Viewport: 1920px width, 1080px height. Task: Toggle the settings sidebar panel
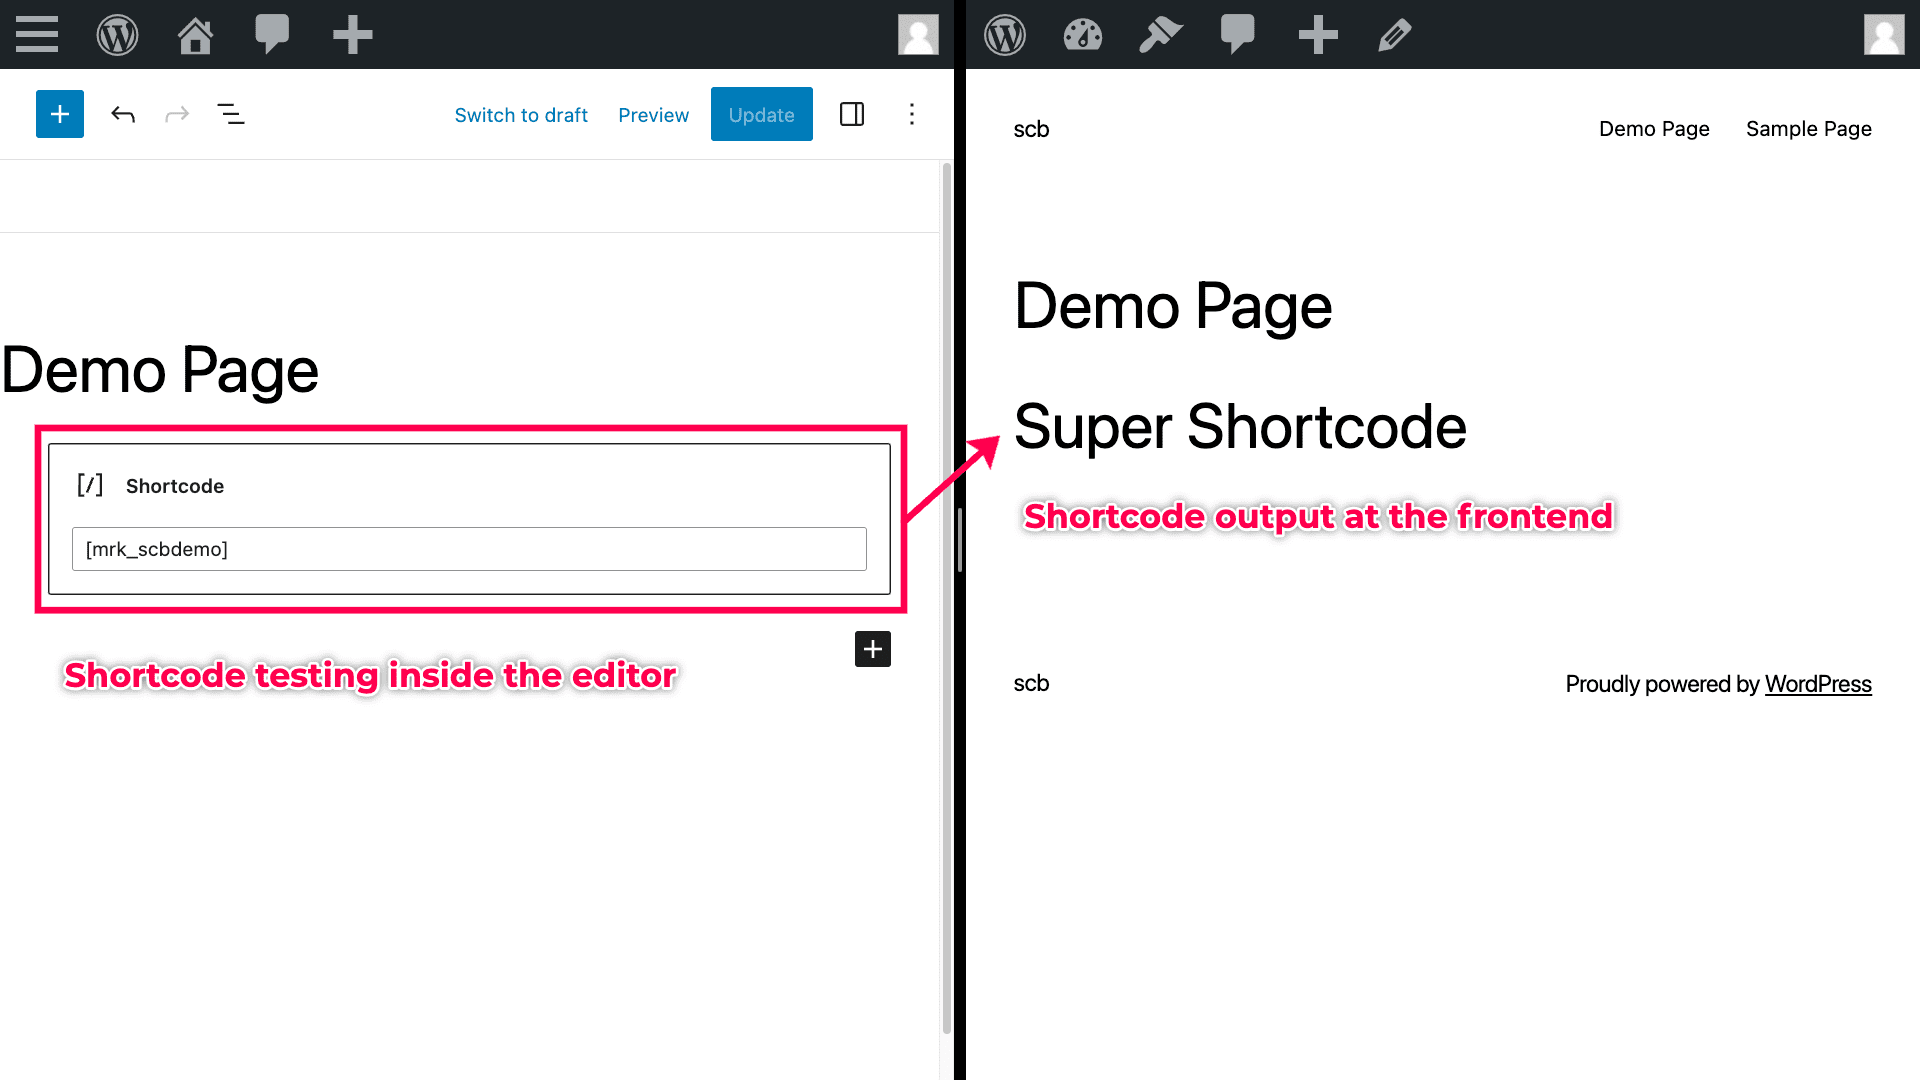852,114
